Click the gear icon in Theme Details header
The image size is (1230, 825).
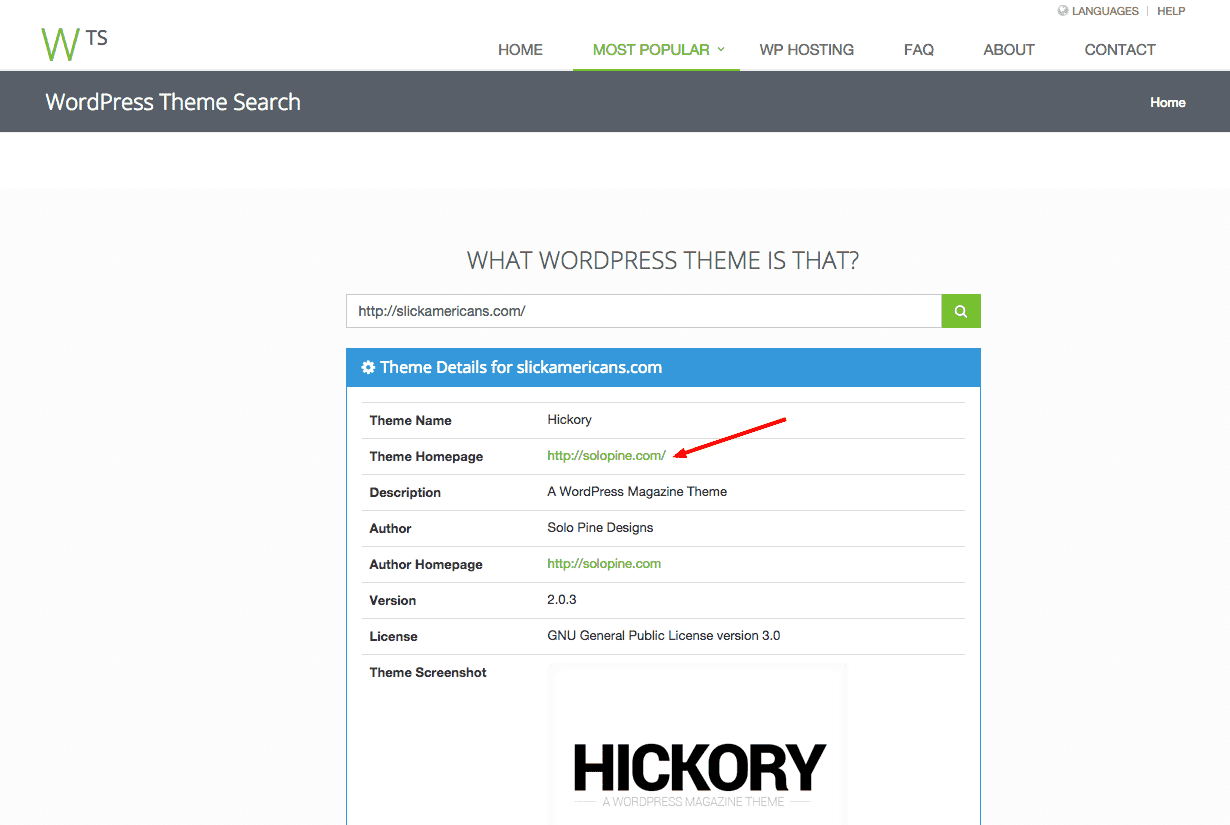pyautogui.click(x=368, y=368)
